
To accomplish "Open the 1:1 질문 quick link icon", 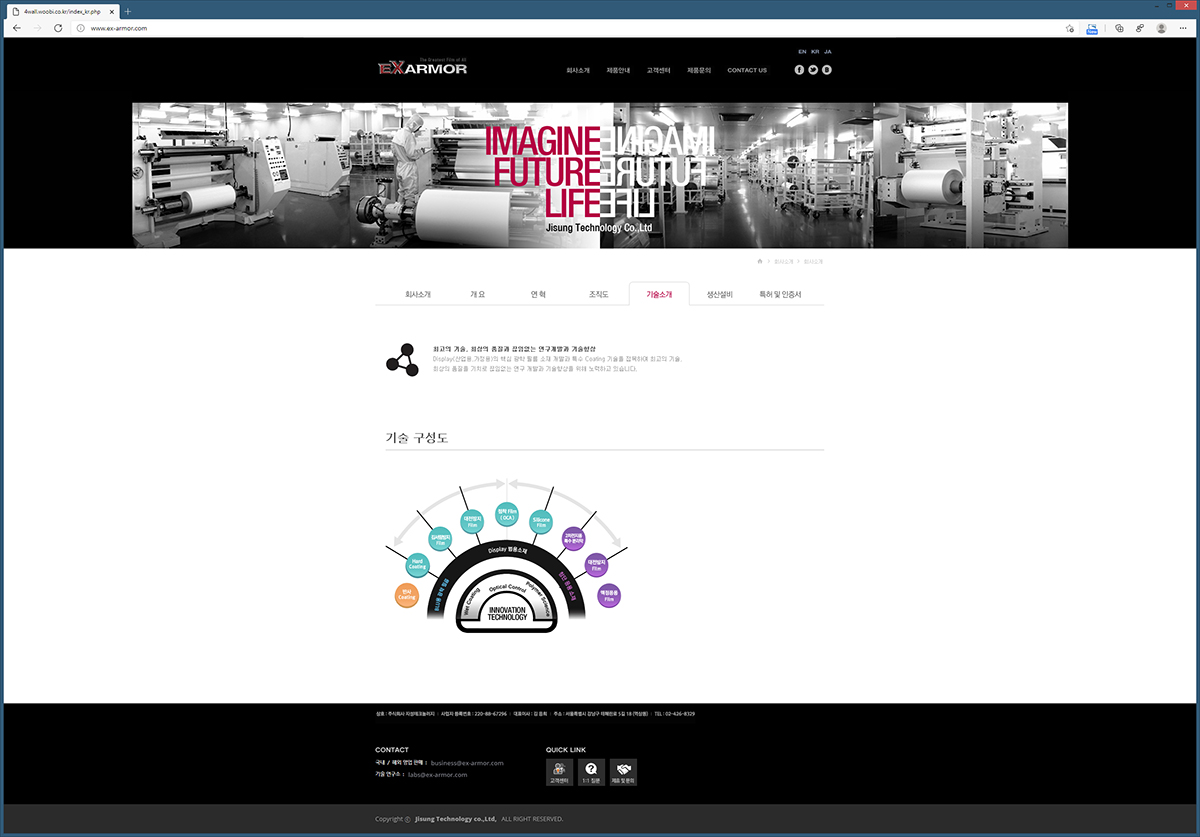I will (x=591, y=772).
